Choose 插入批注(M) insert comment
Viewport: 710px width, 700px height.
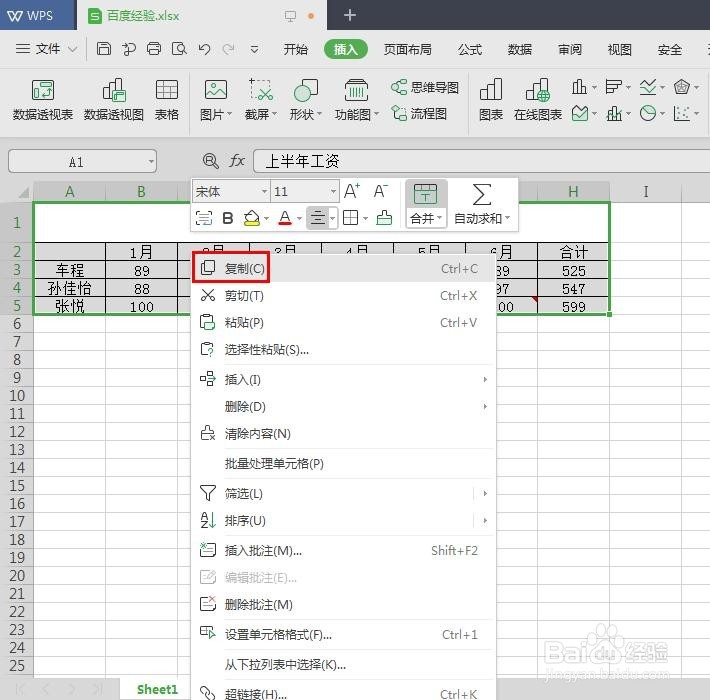(344, 551)
